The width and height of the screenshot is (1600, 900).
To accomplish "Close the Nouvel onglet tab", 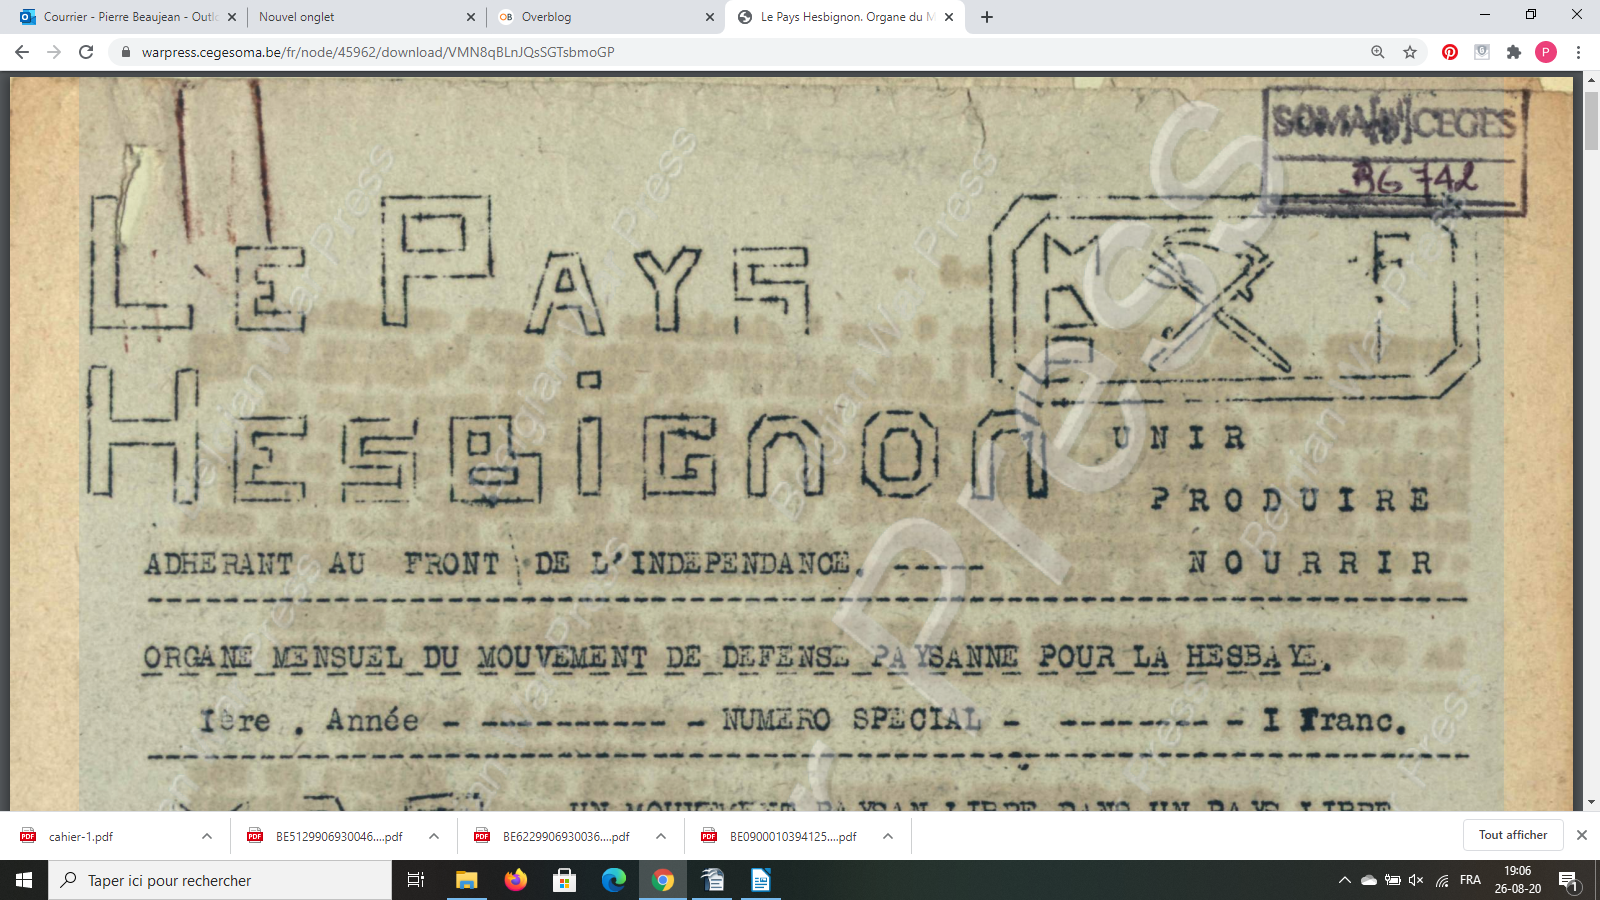I will pos(471,17).
